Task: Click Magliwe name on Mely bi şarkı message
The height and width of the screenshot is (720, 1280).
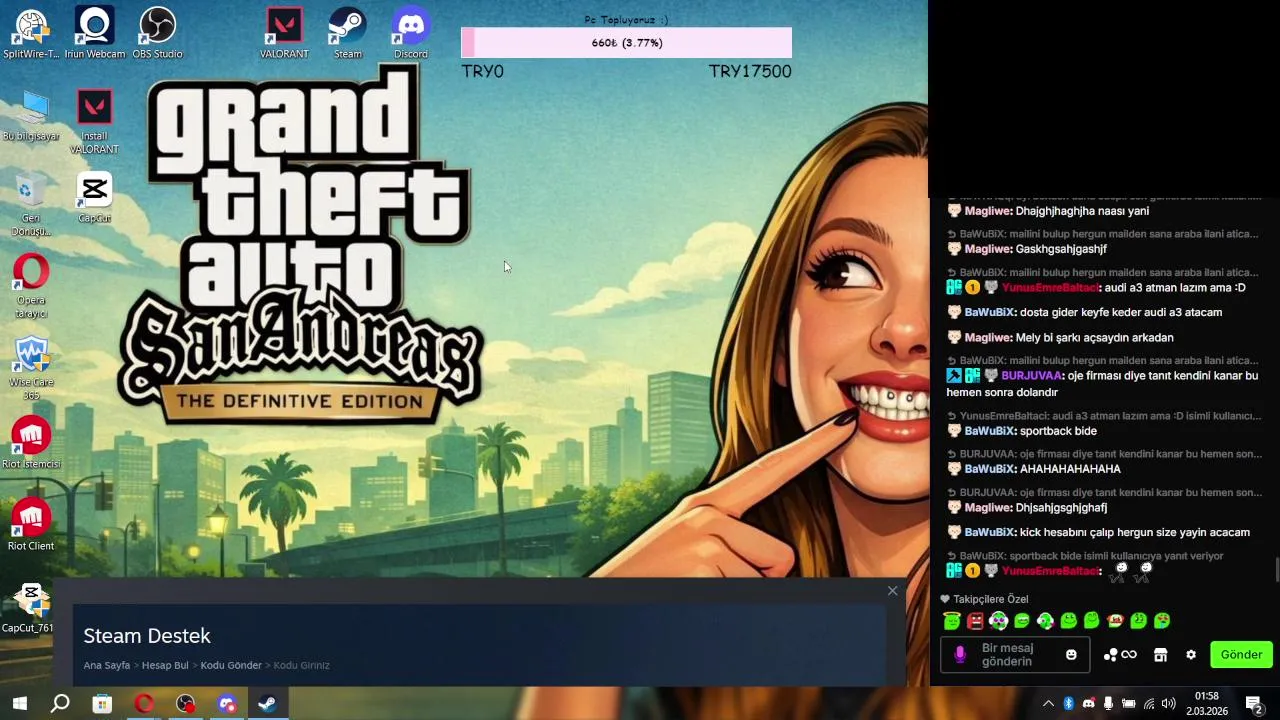Action: (x=988, y=338)
